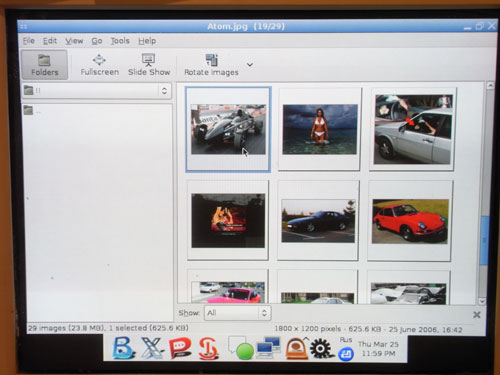Select the silver car with open door thumbnail
The image size is (500, 375).
point(413,129)
